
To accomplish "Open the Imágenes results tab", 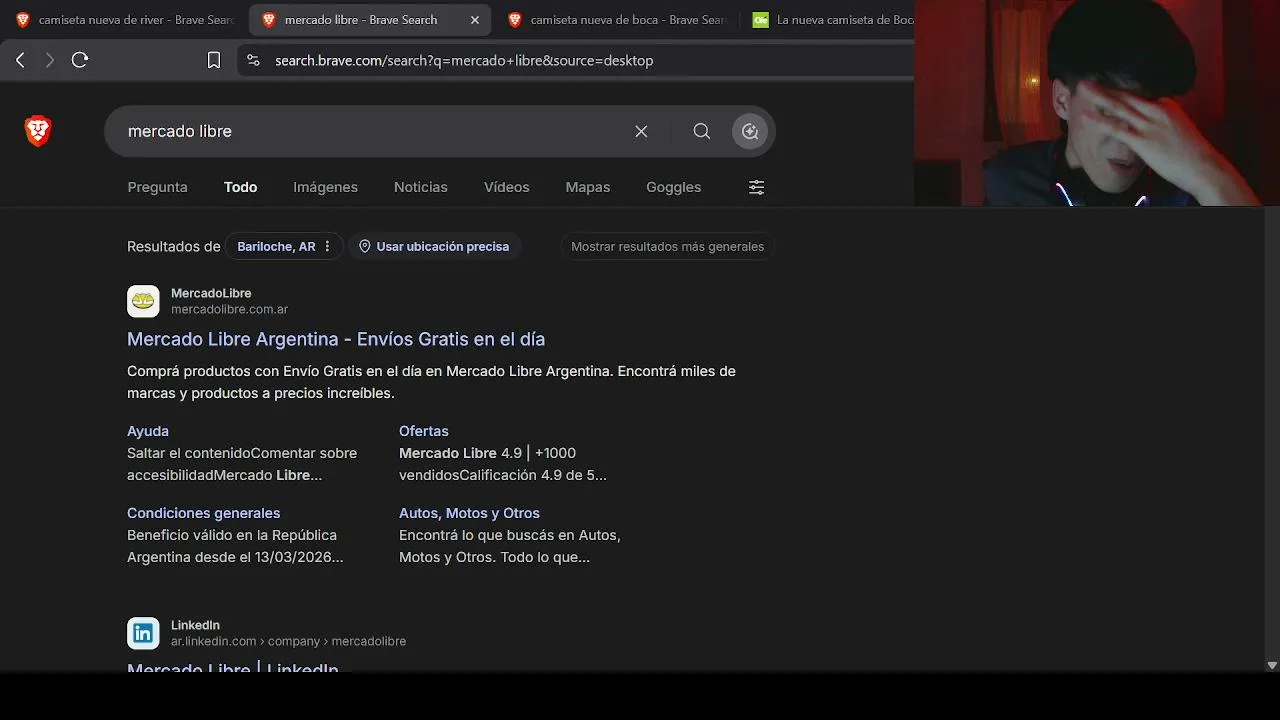I will [x=325, y=187].
